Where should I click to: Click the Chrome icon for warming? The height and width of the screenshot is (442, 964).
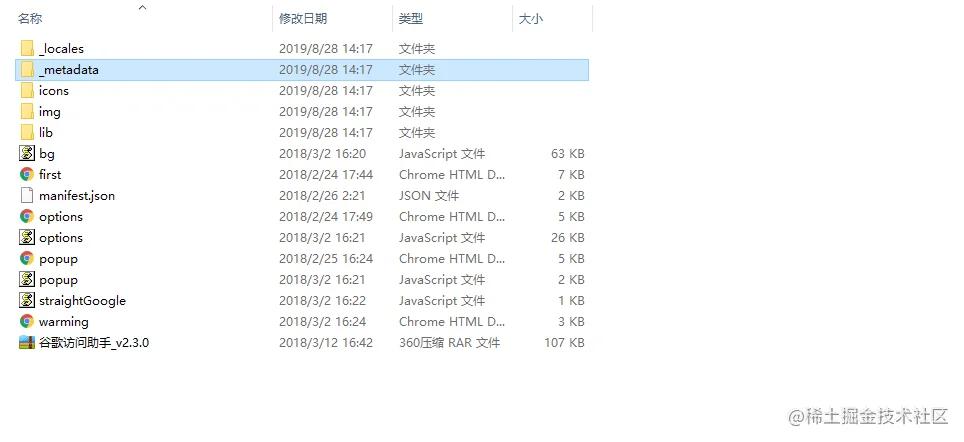(x=26, y=321)
